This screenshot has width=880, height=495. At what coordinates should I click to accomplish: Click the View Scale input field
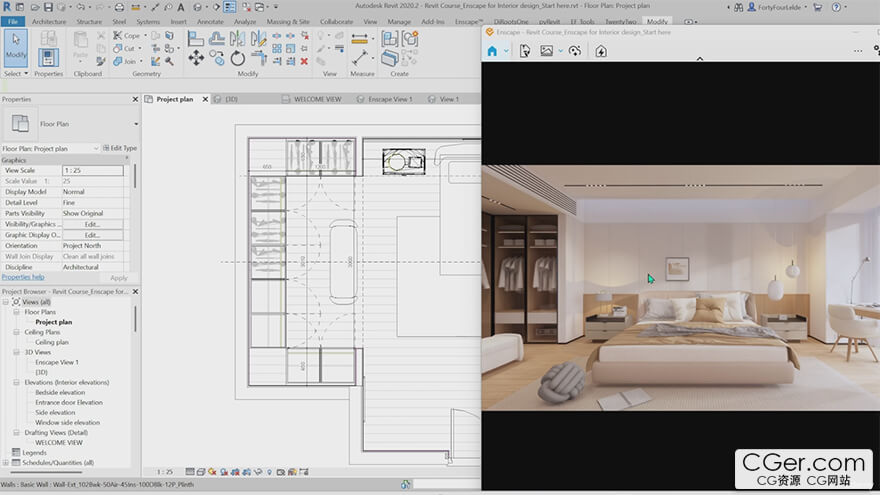(x=93, y=171)
